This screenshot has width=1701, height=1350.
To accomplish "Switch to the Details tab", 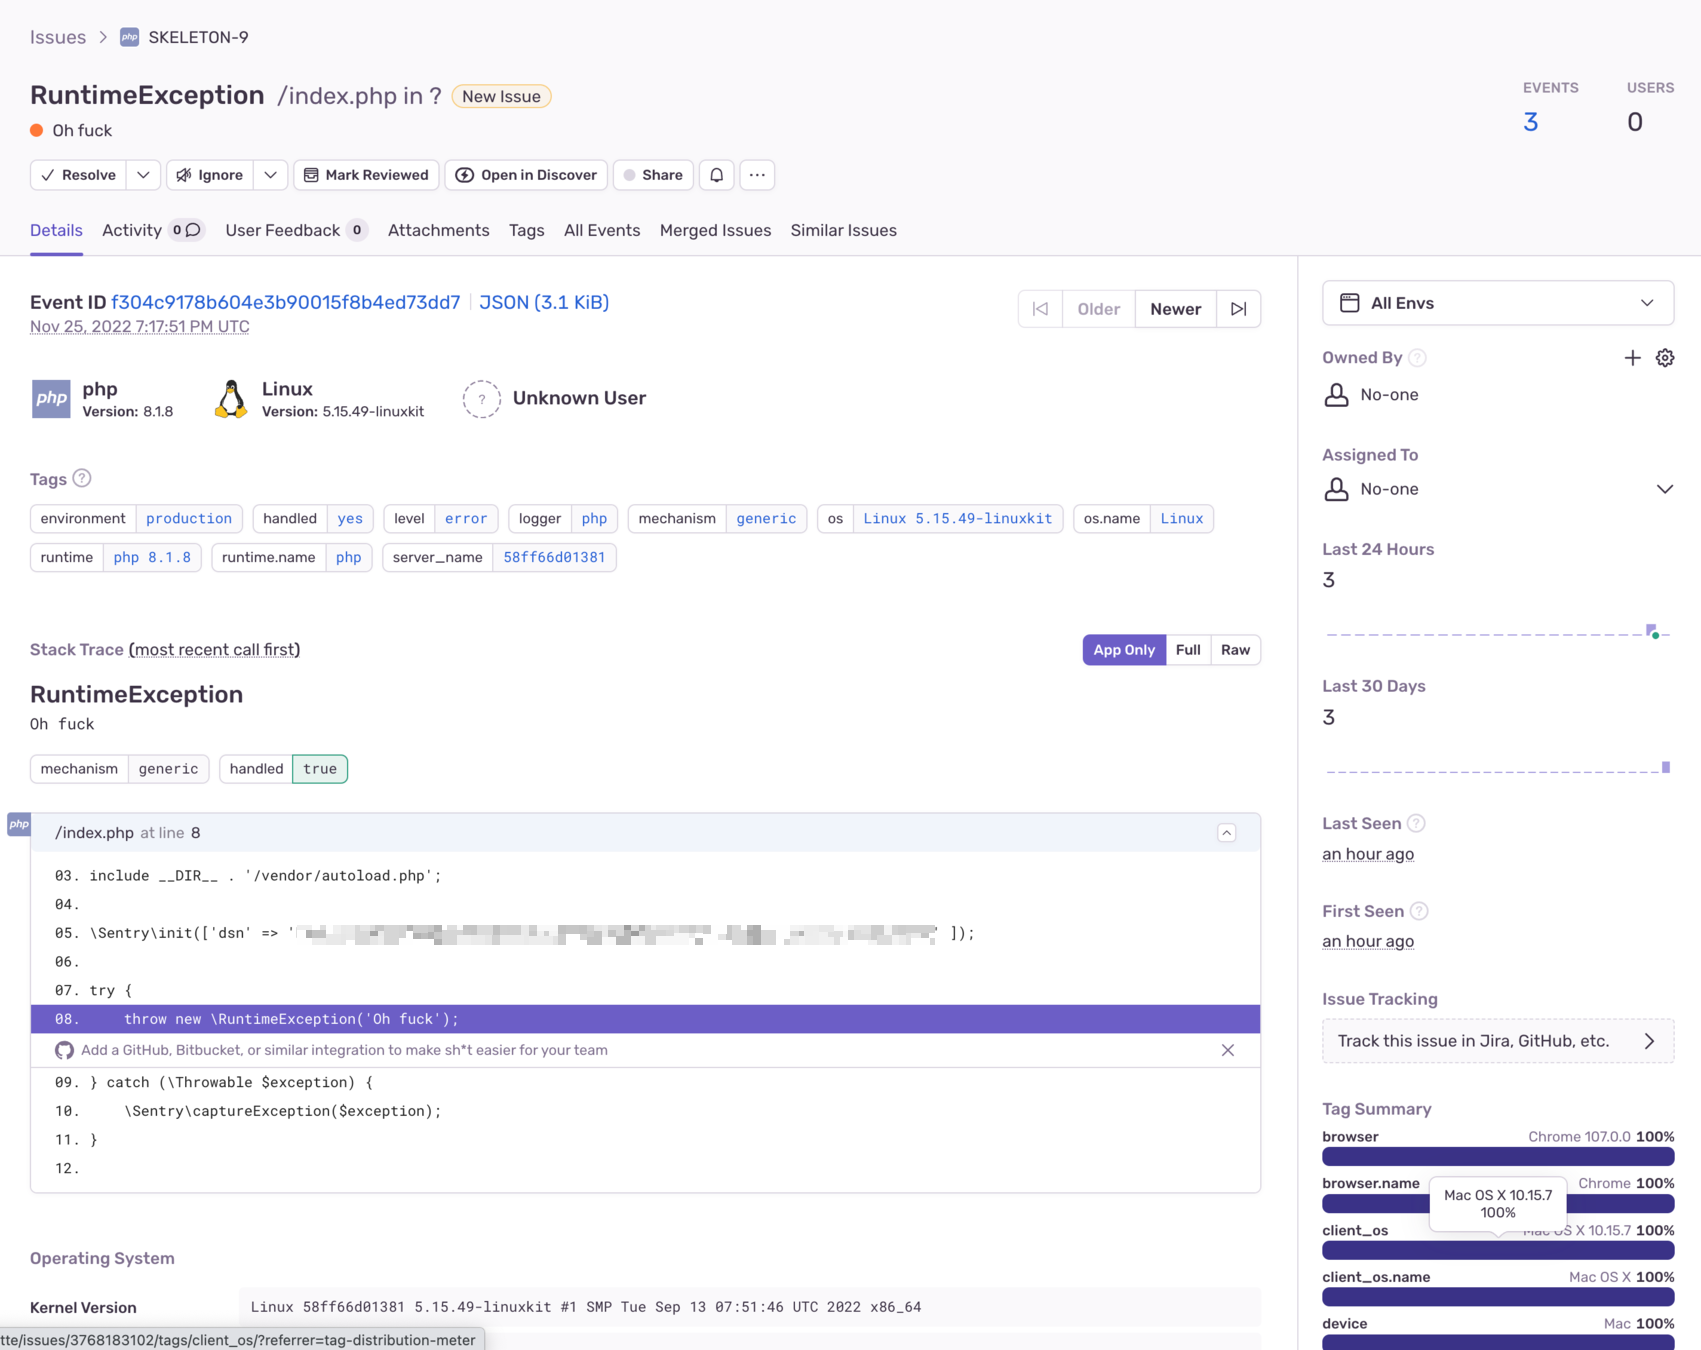I will coord(56,231).
